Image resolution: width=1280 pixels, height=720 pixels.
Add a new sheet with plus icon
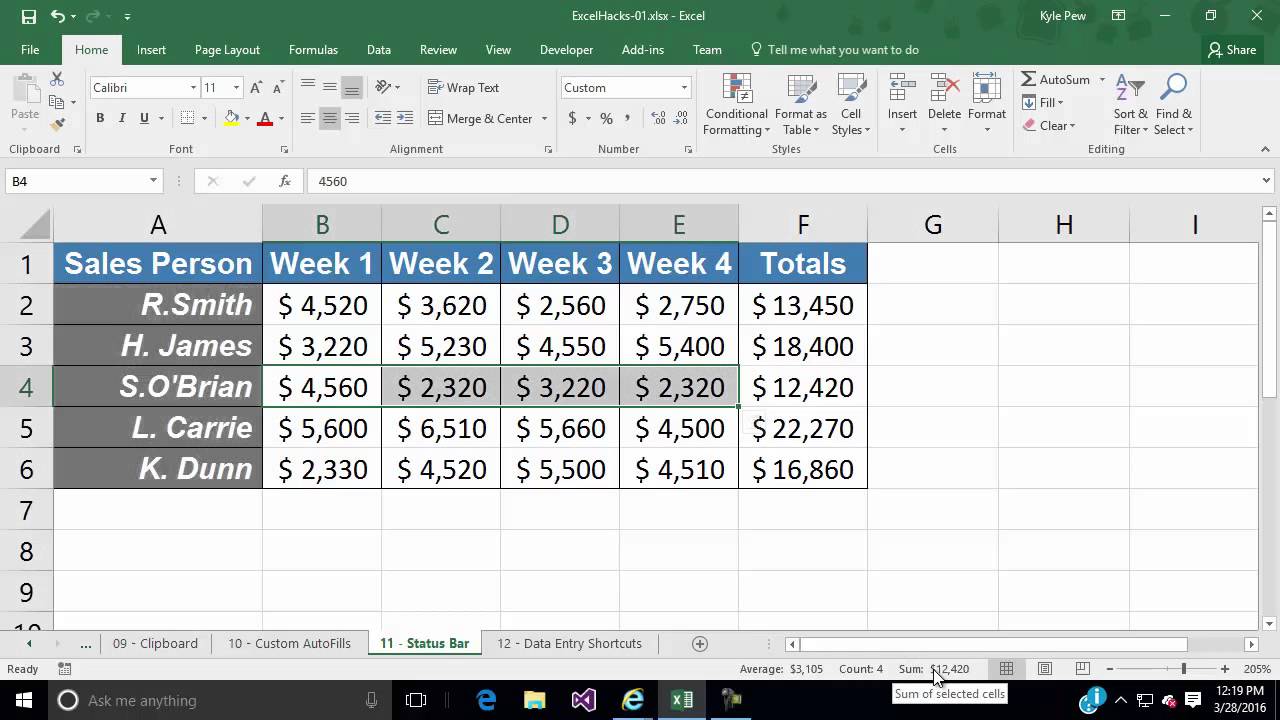click(x=700, y=643)
